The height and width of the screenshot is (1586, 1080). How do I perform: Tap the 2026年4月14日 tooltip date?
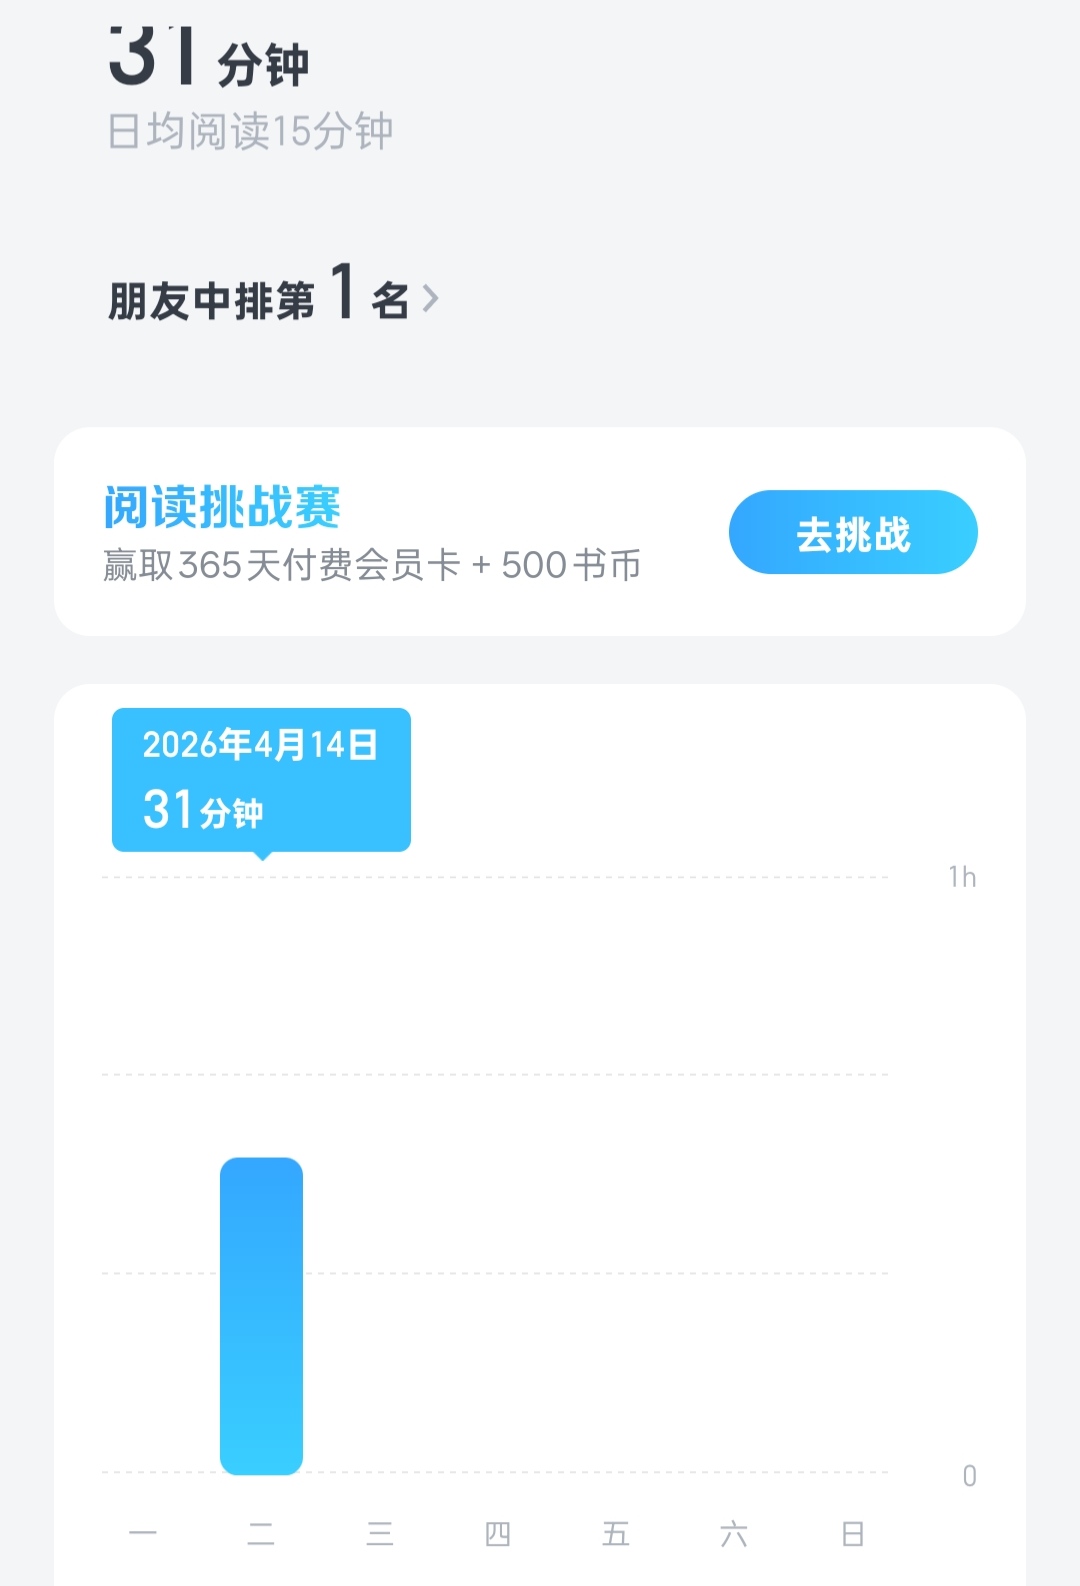260,745
